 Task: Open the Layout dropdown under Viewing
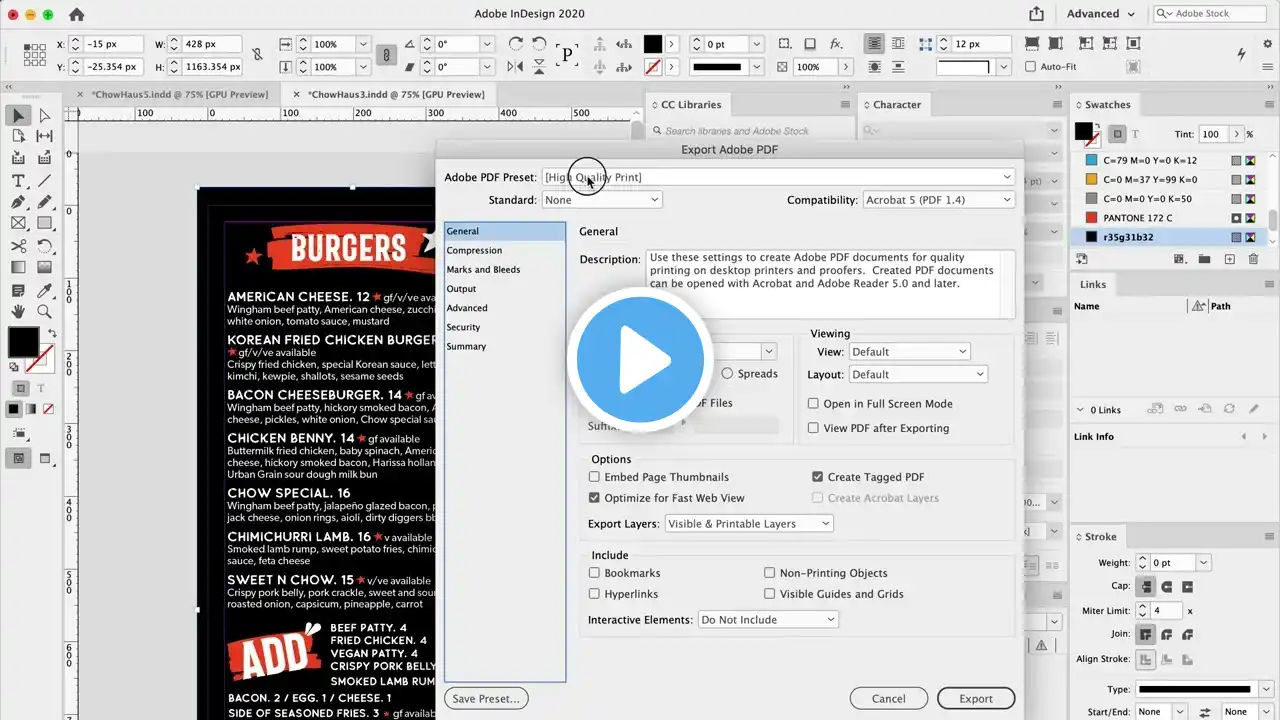[918, 375]
